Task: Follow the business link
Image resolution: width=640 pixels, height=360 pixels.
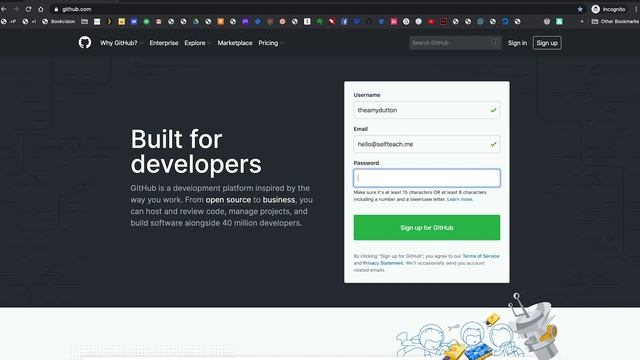Action: (x=279, y=200)
